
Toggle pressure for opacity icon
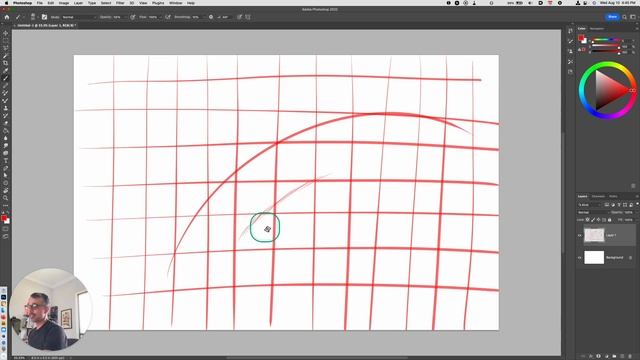tap(133, 17)
